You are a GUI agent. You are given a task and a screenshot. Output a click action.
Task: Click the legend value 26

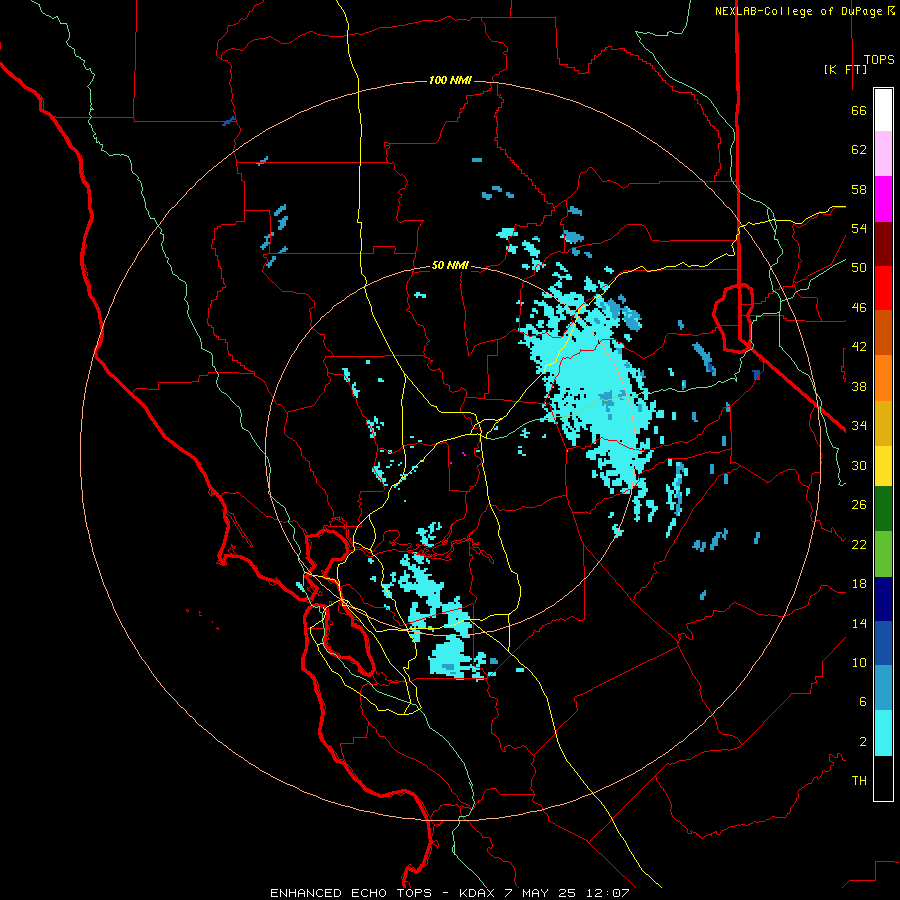point(859,505)
